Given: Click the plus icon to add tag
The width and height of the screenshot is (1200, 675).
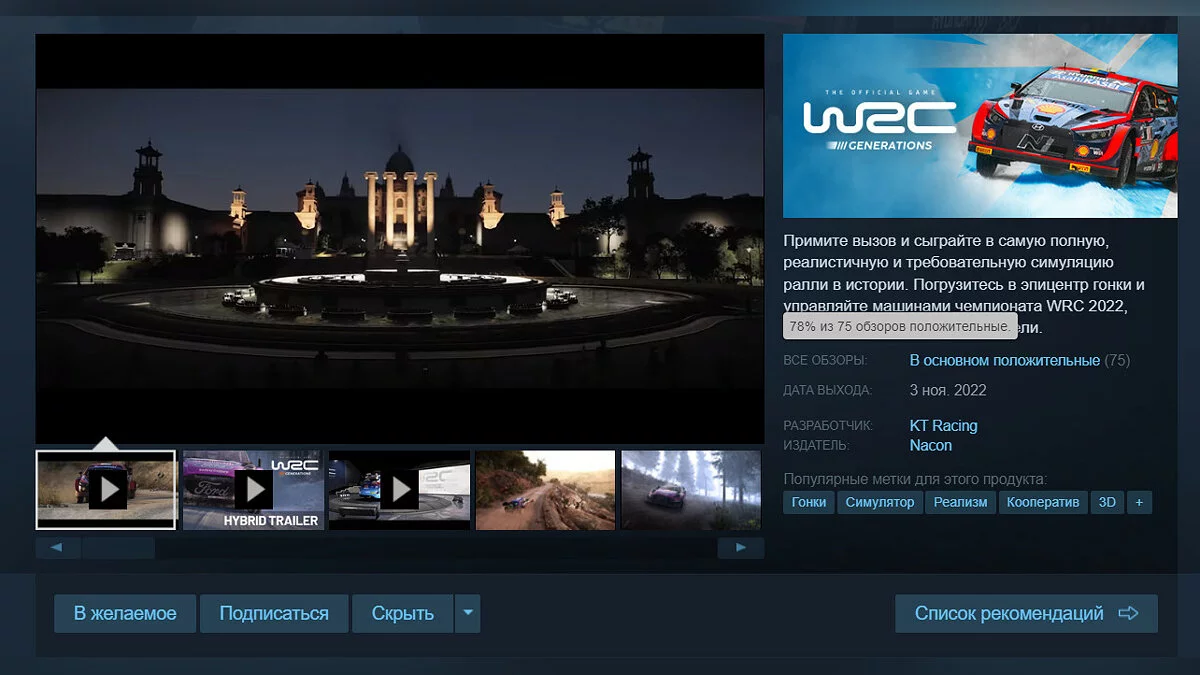Looking at the screenshot, I should point(1139,502).
